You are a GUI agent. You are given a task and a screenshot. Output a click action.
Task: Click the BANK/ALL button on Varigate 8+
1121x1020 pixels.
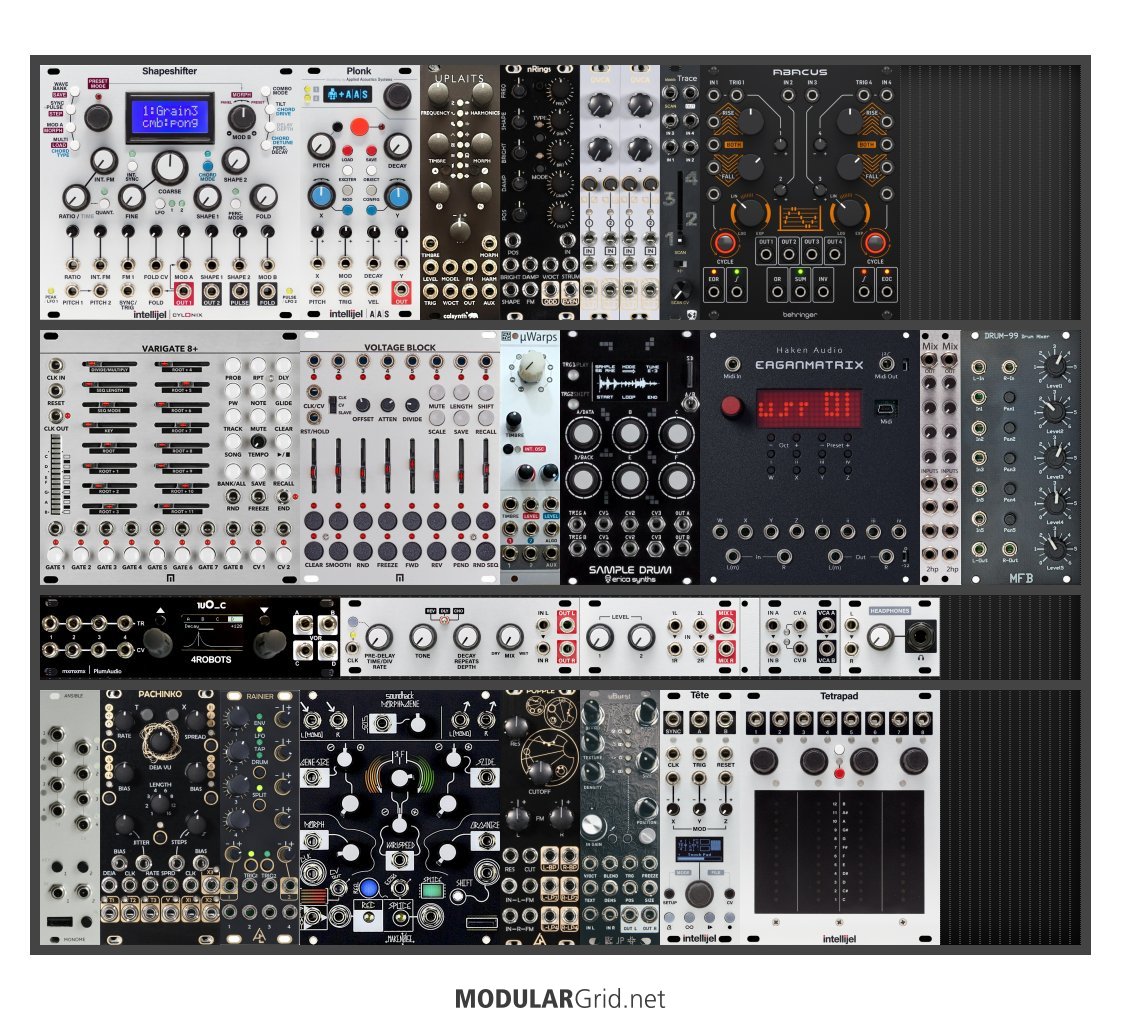233,471
